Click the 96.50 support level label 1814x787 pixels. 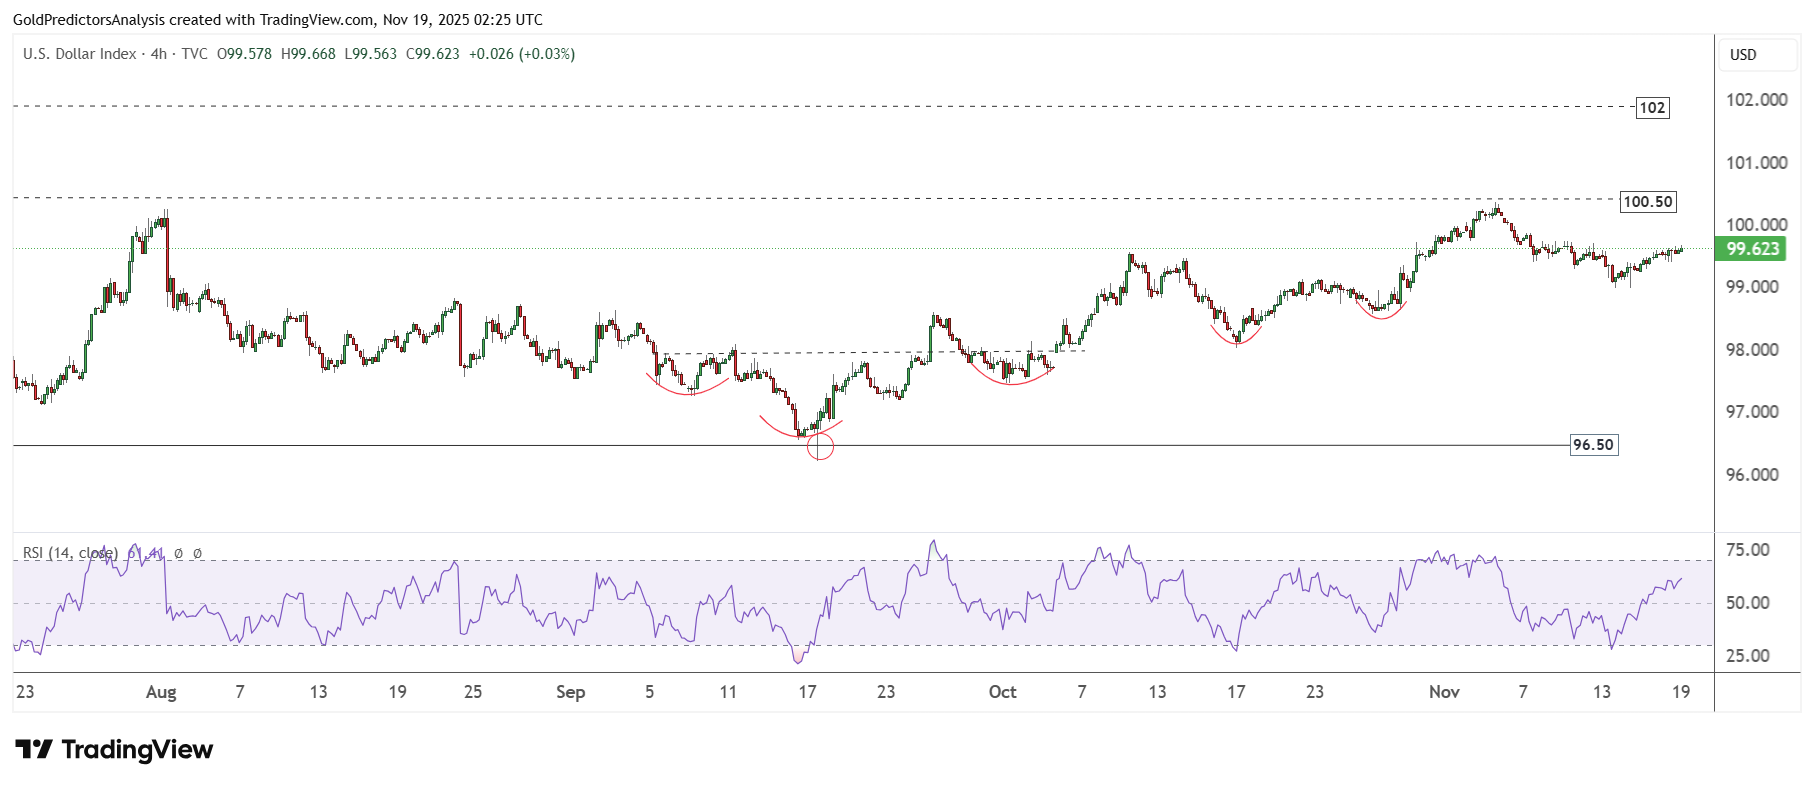pyautogui.click(x=1593, y=445)
